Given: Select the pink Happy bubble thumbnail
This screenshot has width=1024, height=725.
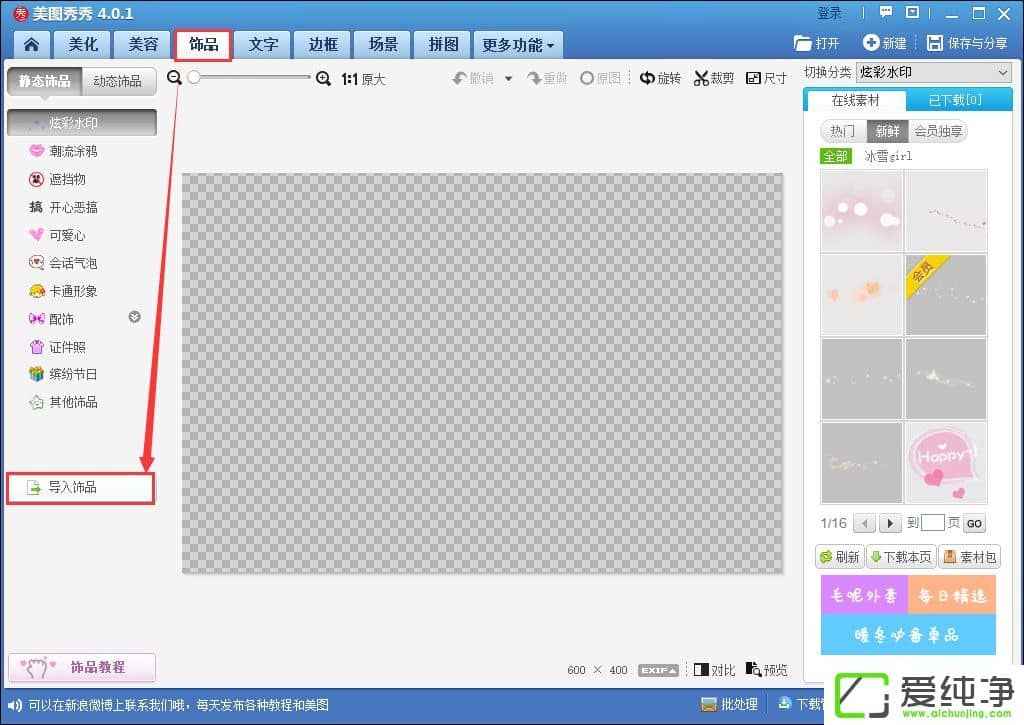Looking at the screenshot, I should 946,462.
